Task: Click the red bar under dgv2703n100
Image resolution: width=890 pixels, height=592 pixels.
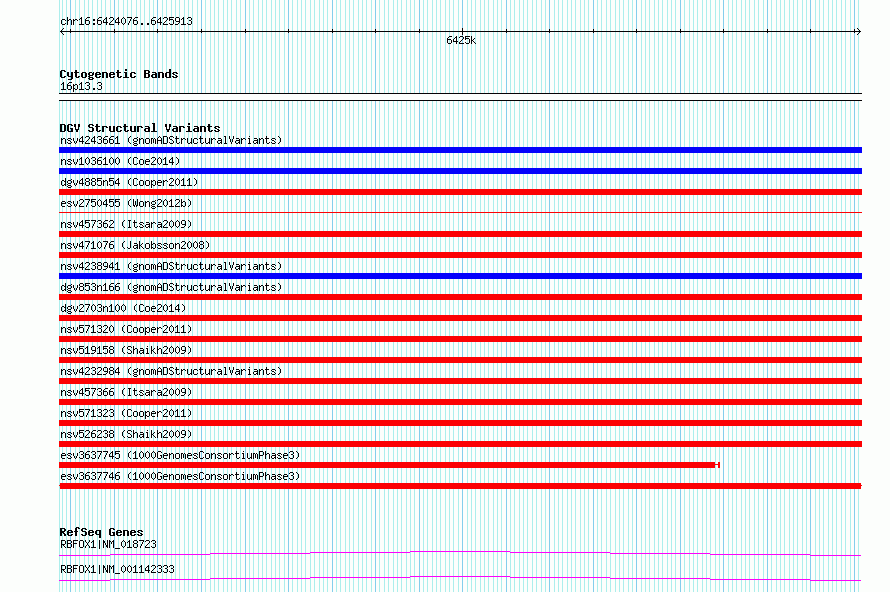Action: click(460, 318)
